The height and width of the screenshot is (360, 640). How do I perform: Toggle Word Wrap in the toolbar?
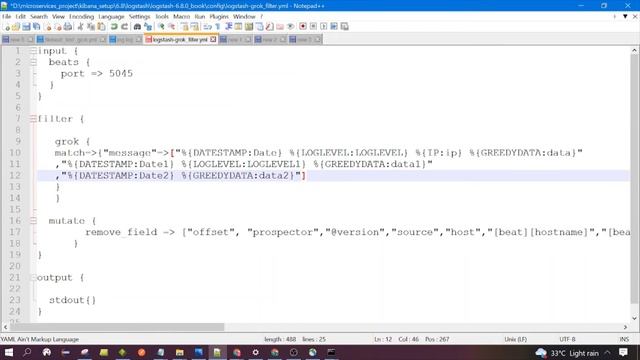tap(208, 27)
